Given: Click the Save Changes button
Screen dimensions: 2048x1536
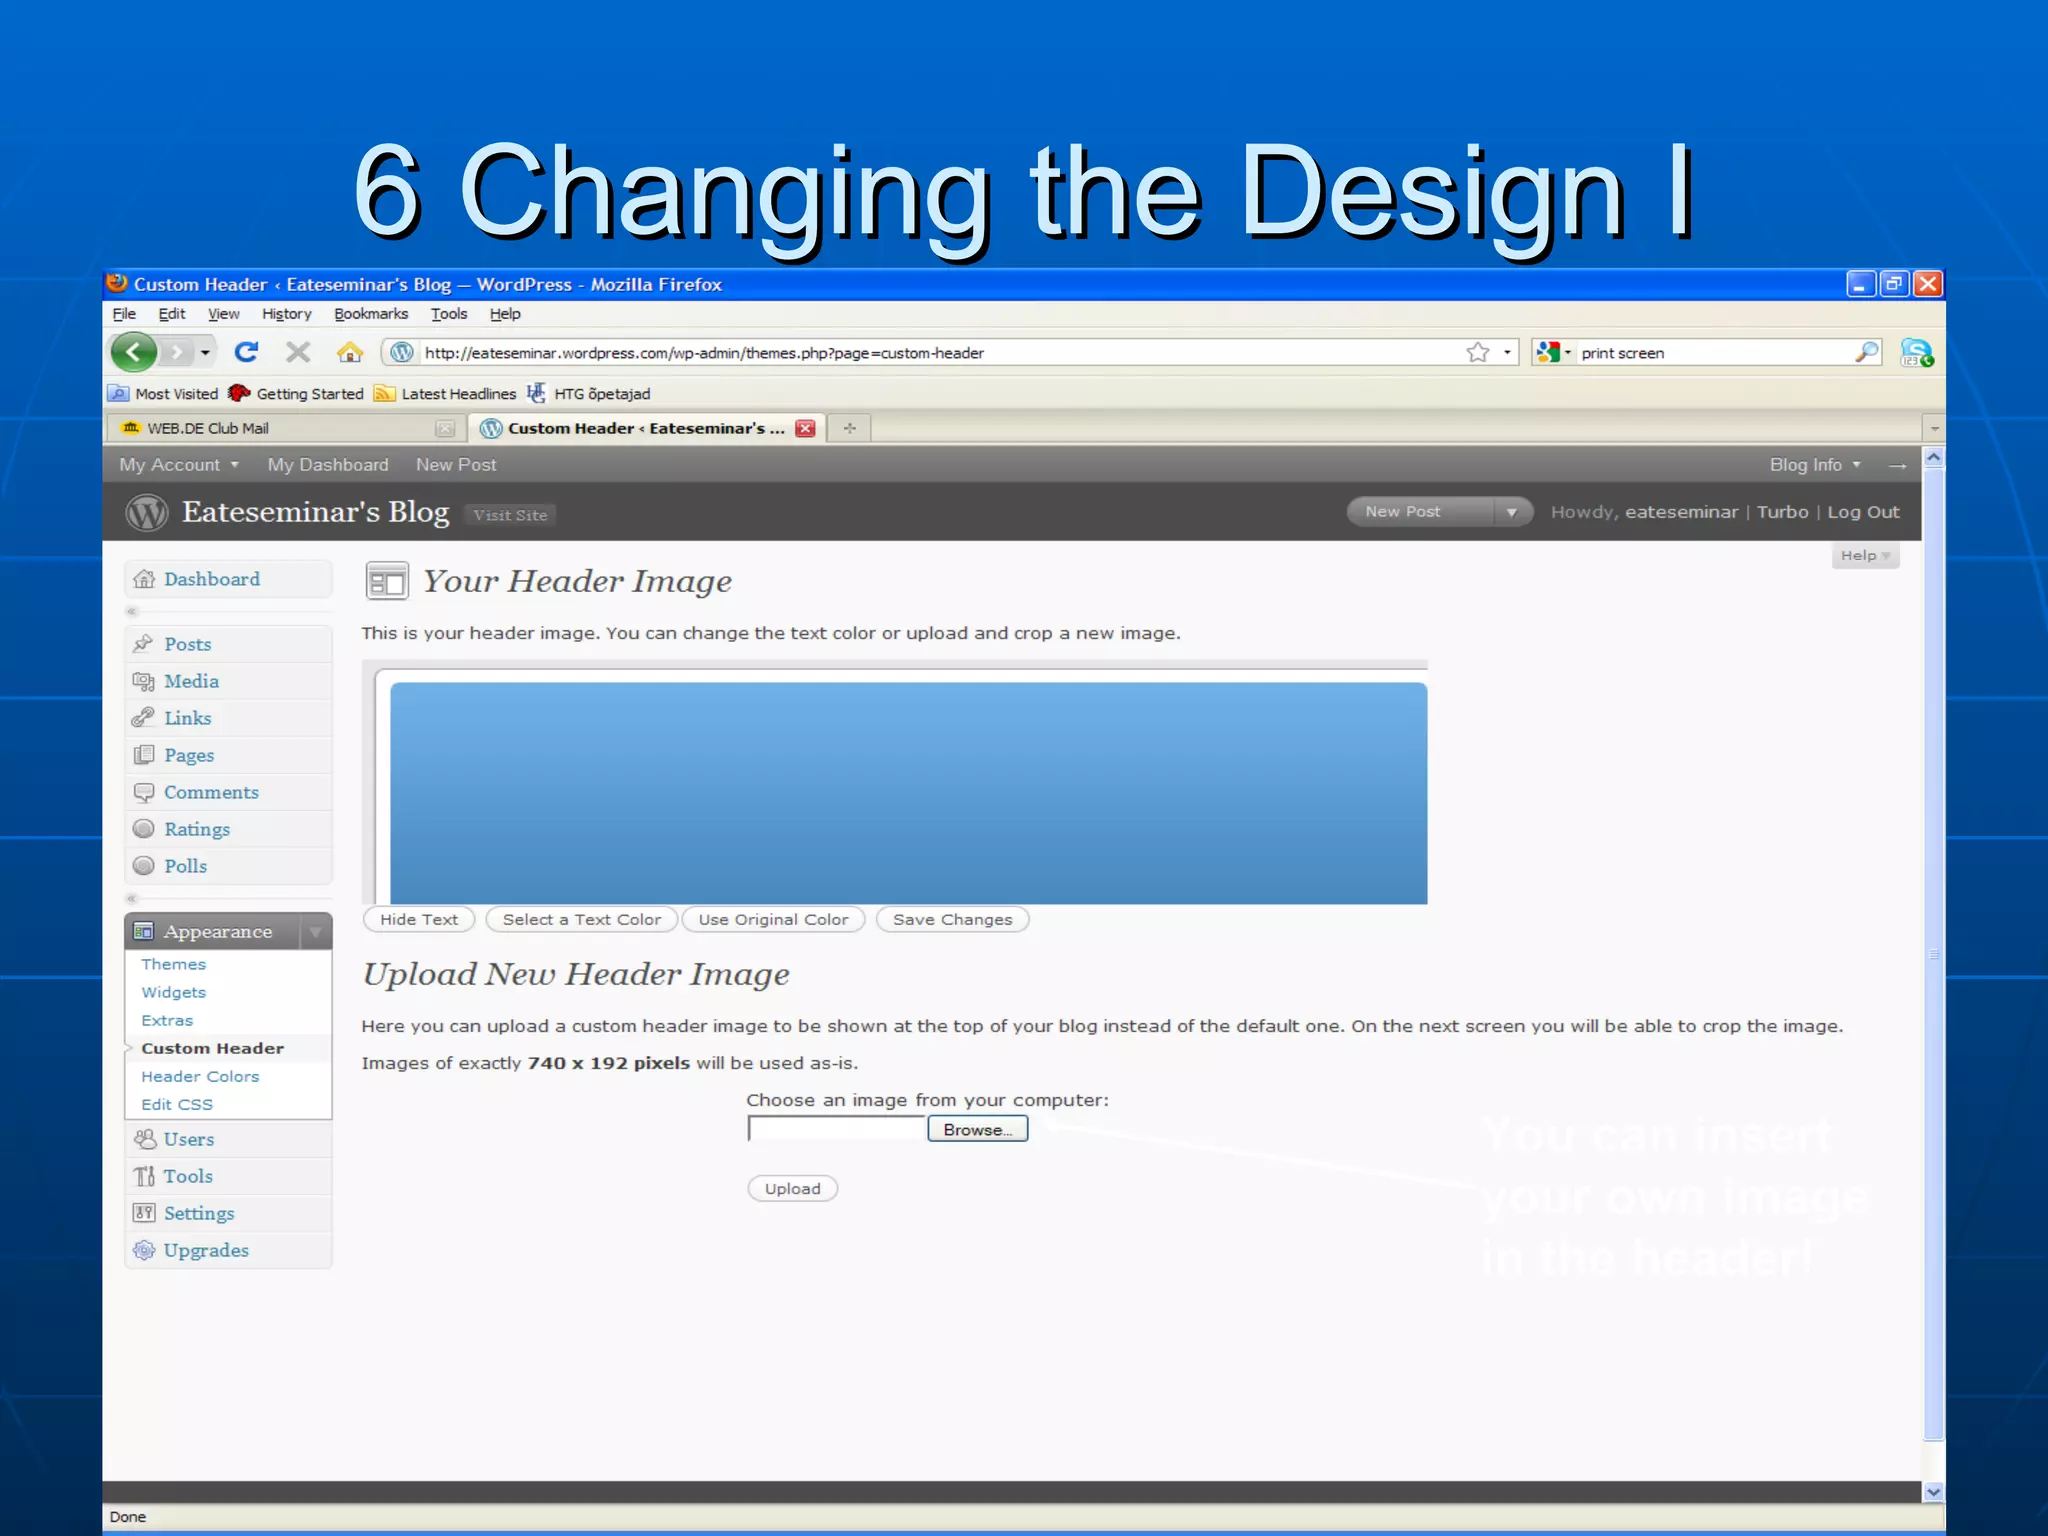Looking at the screenshot, I should coord(952,919).
